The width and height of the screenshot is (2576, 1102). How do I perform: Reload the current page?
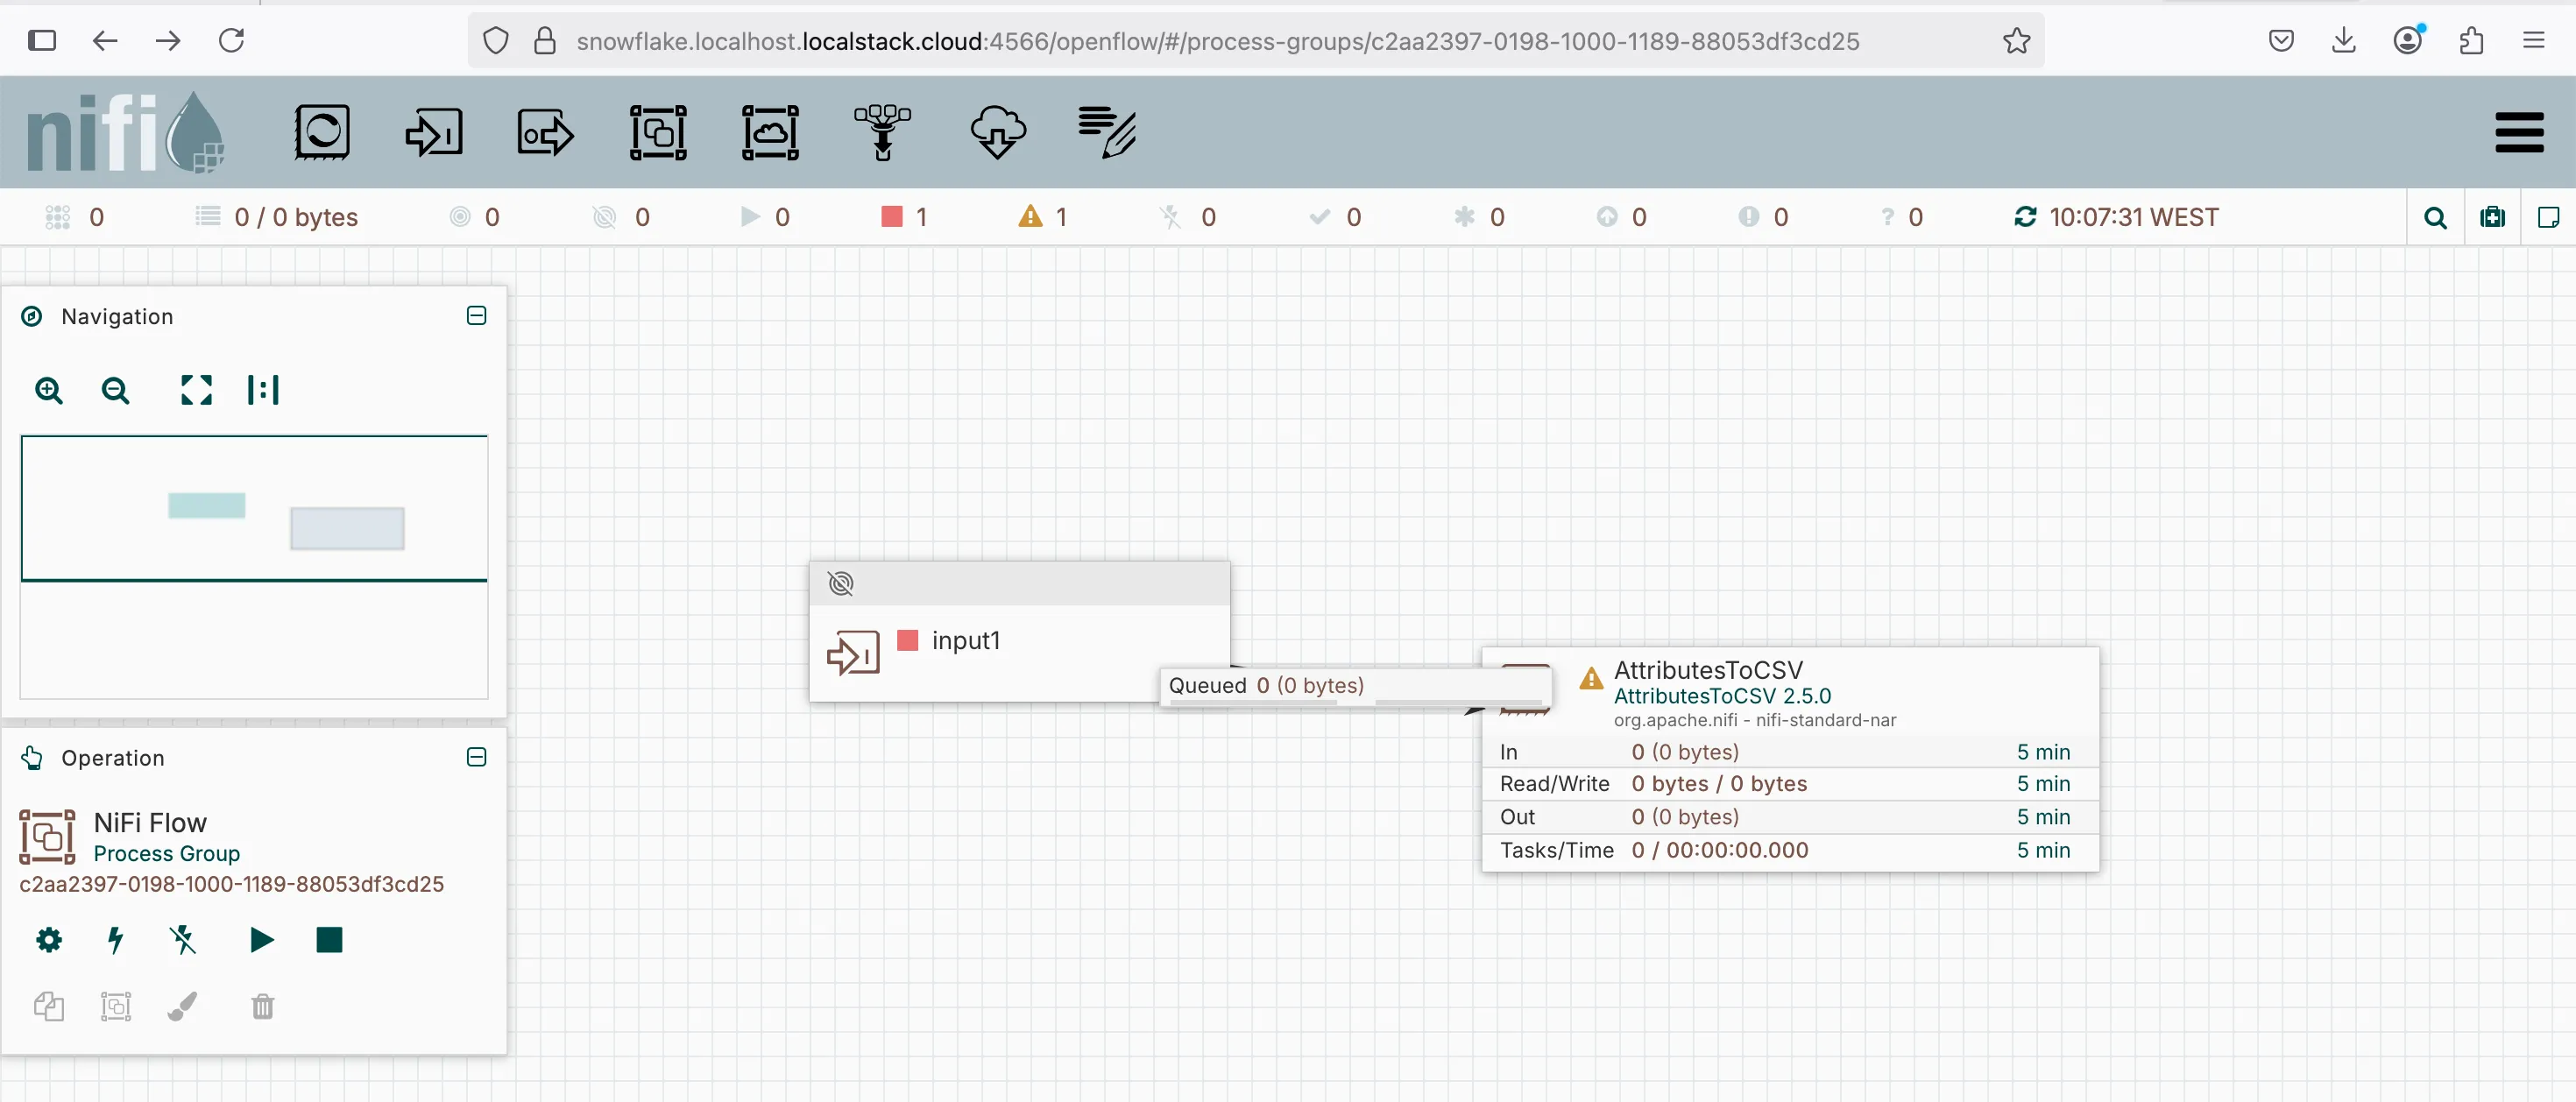232,40
